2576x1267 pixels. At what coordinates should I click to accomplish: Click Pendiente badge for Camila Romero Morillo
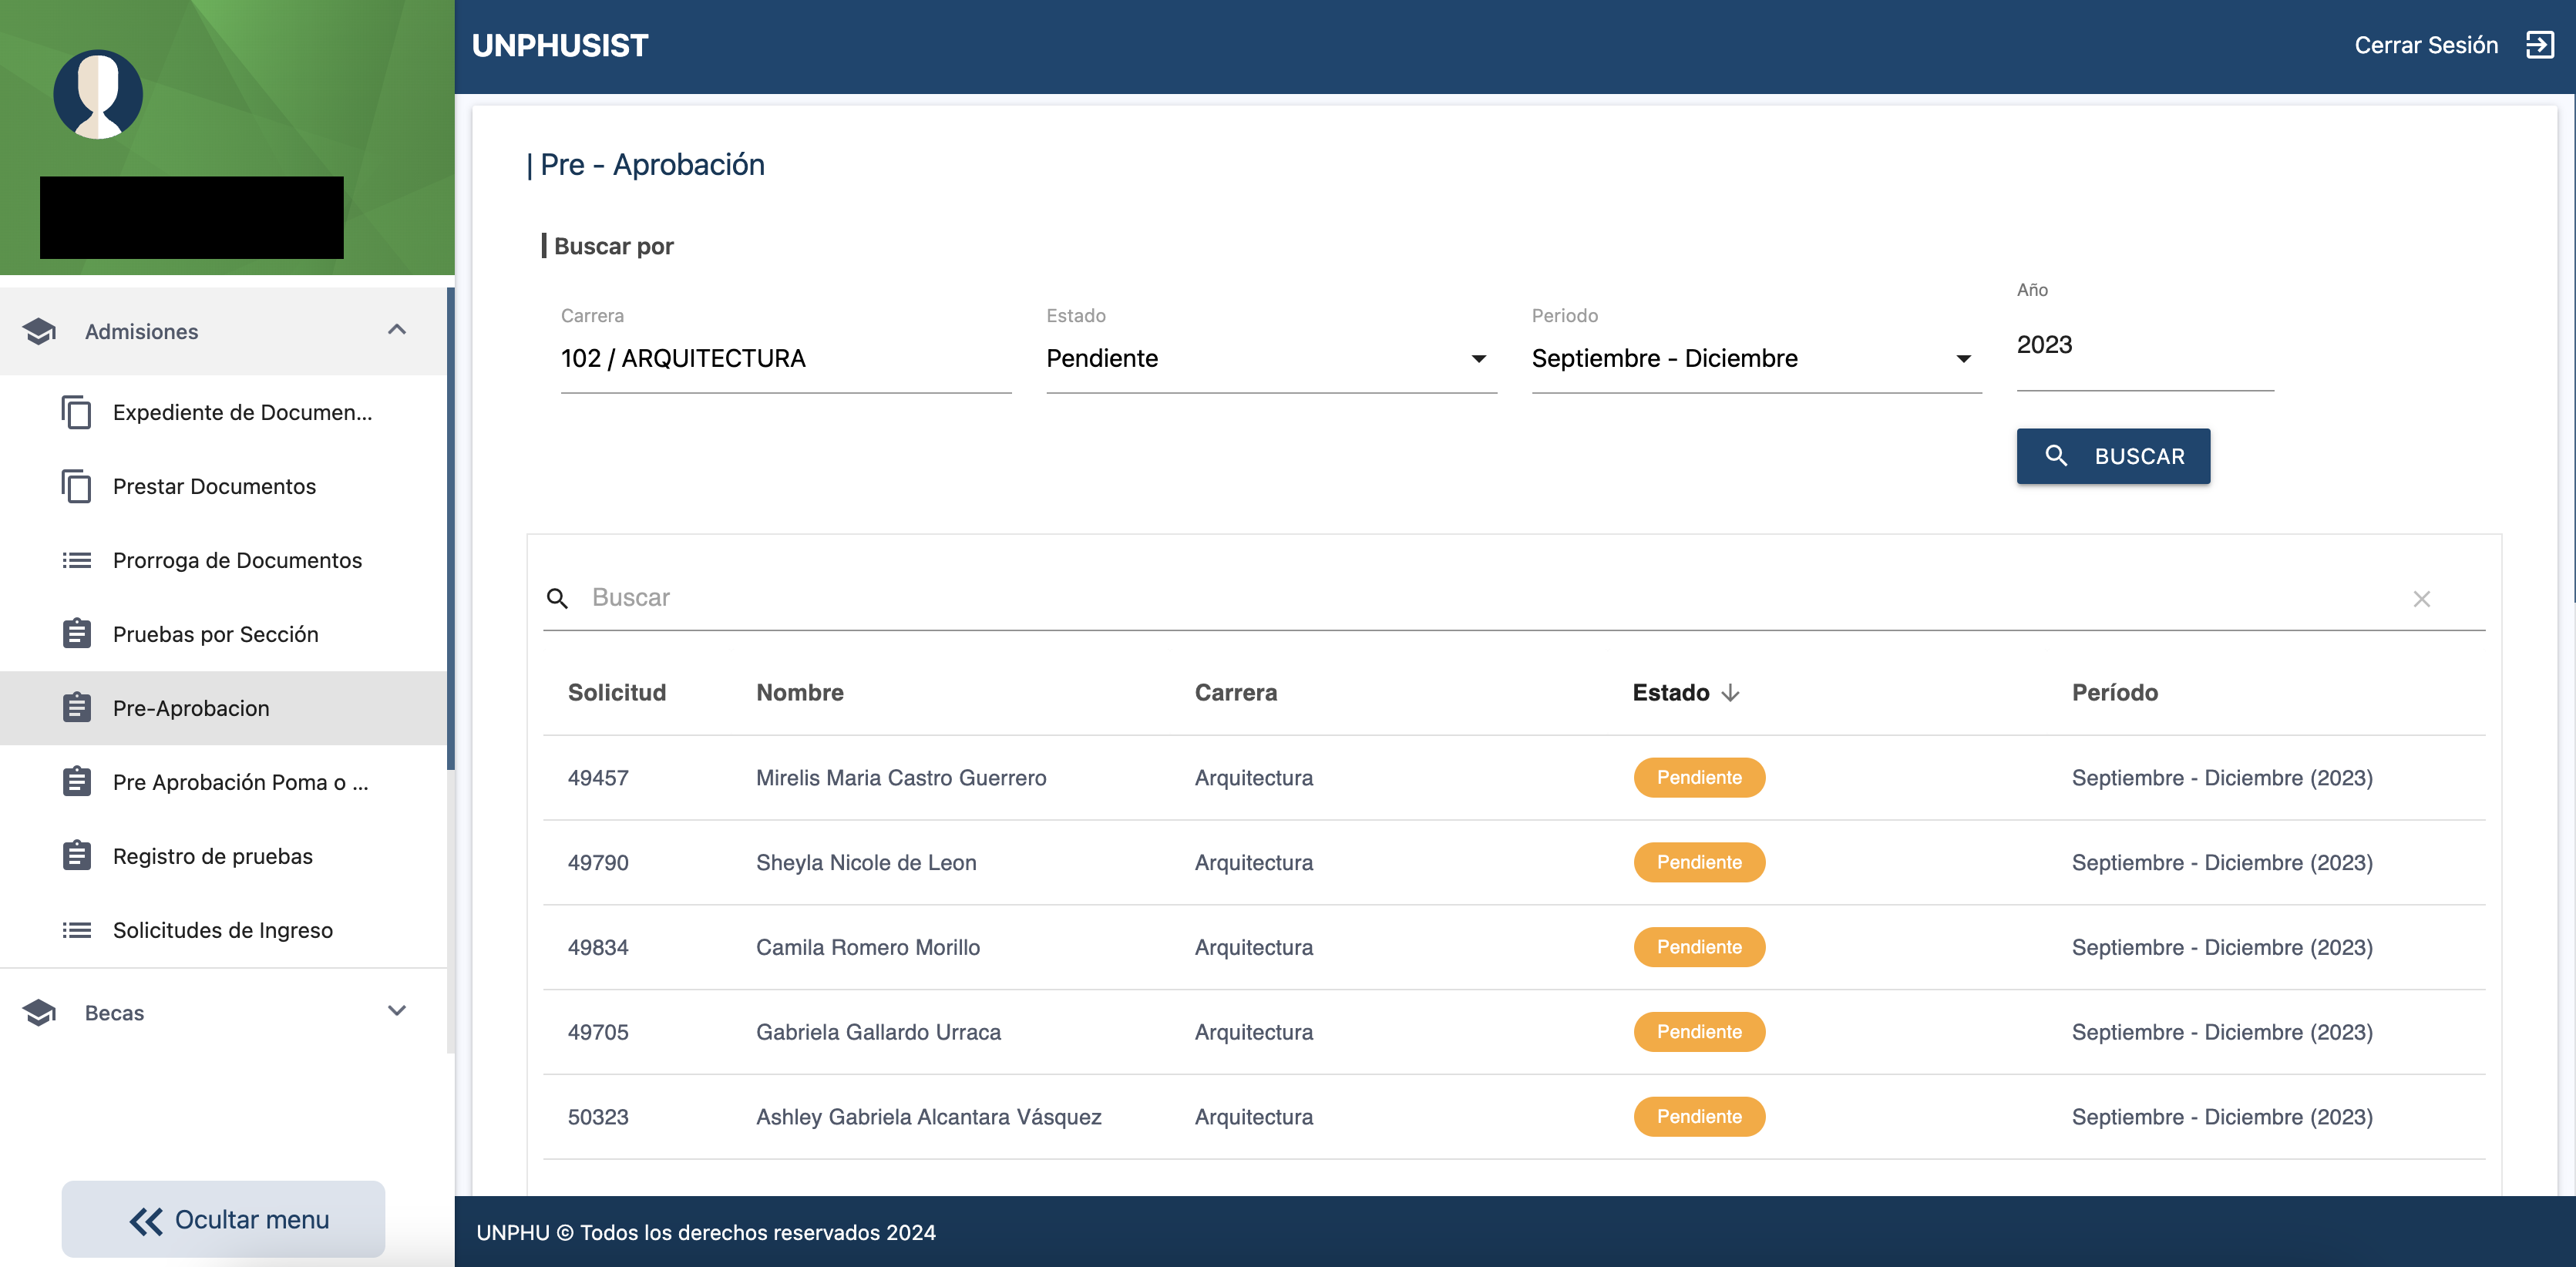1698,947
